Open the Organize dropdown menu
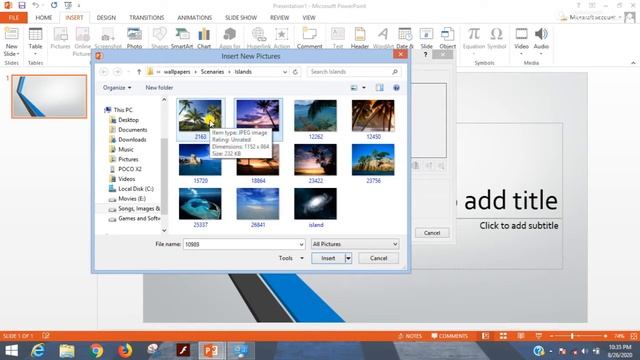Viewport: 640px width, 360px height. pyautogui.click(x=117, y=88)
